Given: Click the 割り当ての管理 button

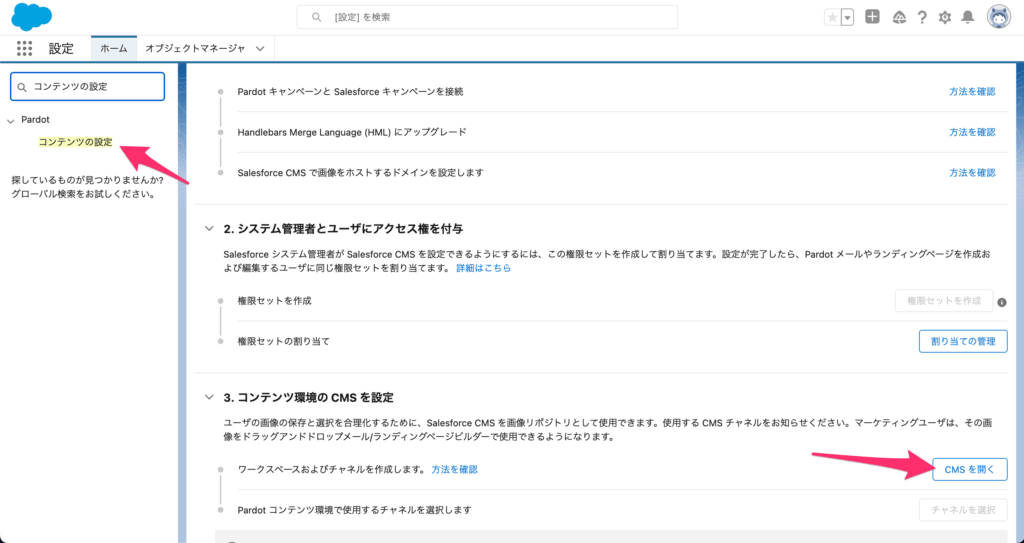Looking at the screenshot, I should tap(963, 341).
